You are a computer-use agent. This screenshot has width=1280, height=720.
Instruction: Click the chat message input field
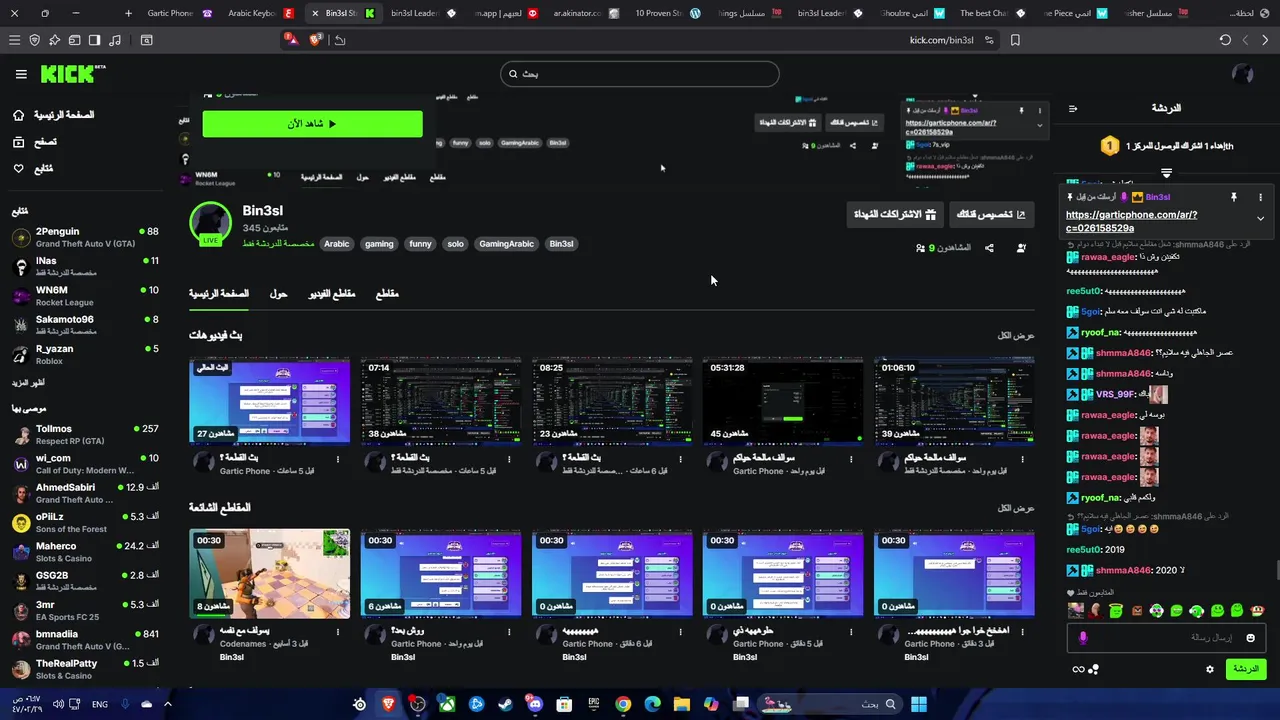pos(1167,638)
